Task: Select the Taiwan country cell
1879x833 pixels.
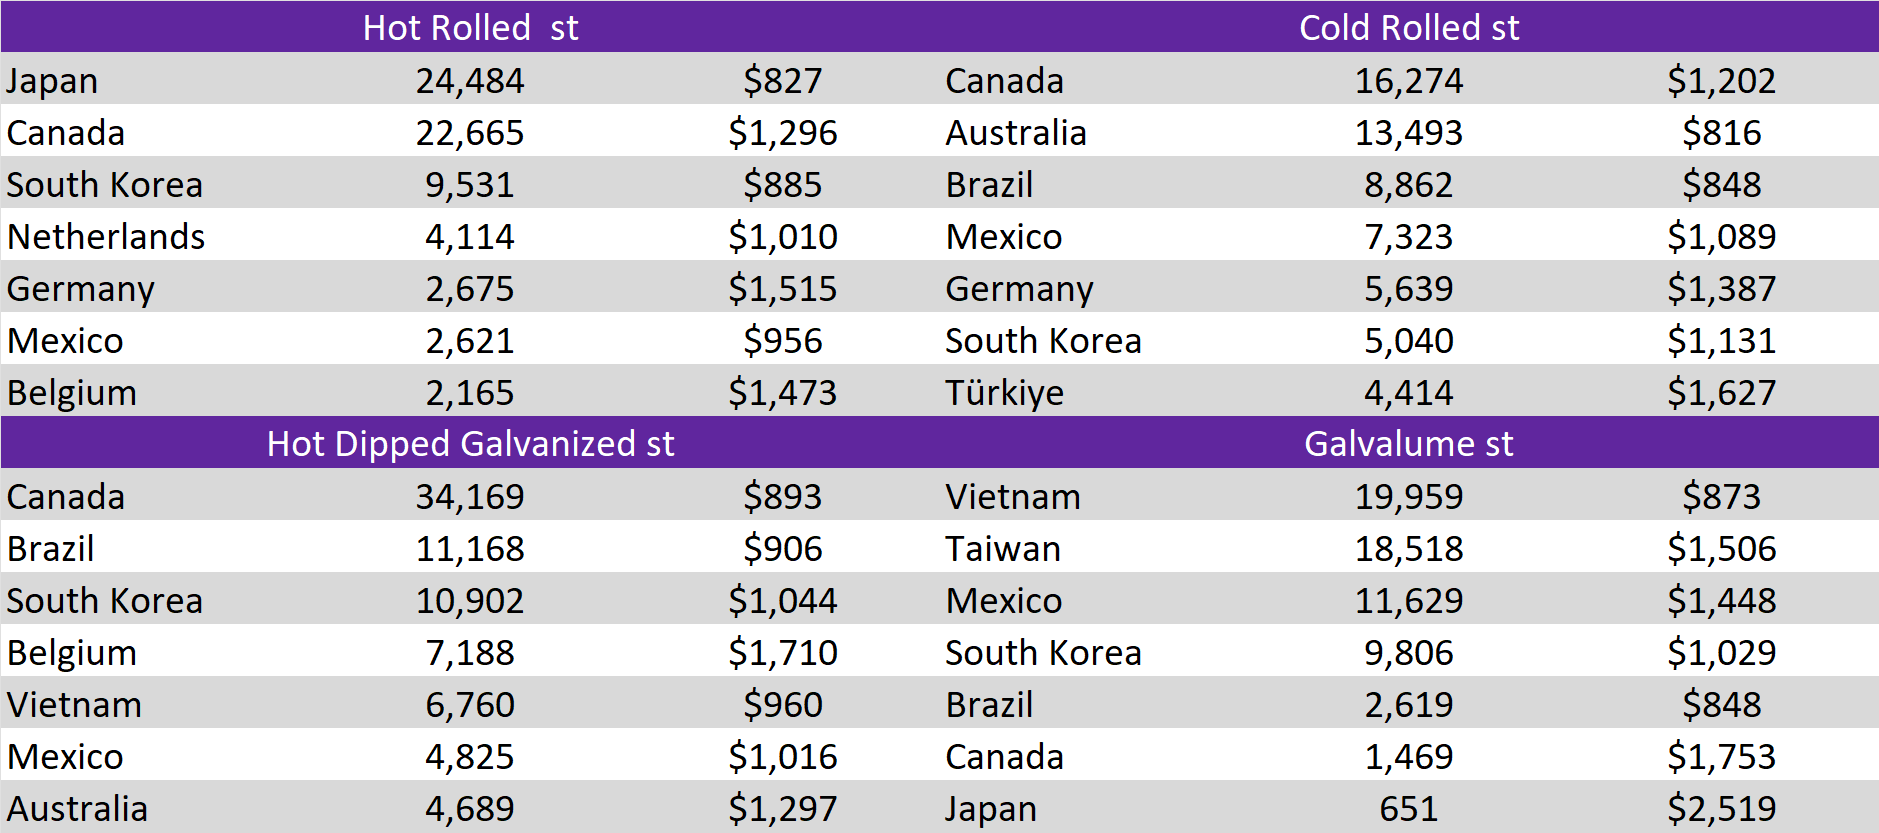Action: (x=1003, y=549)
